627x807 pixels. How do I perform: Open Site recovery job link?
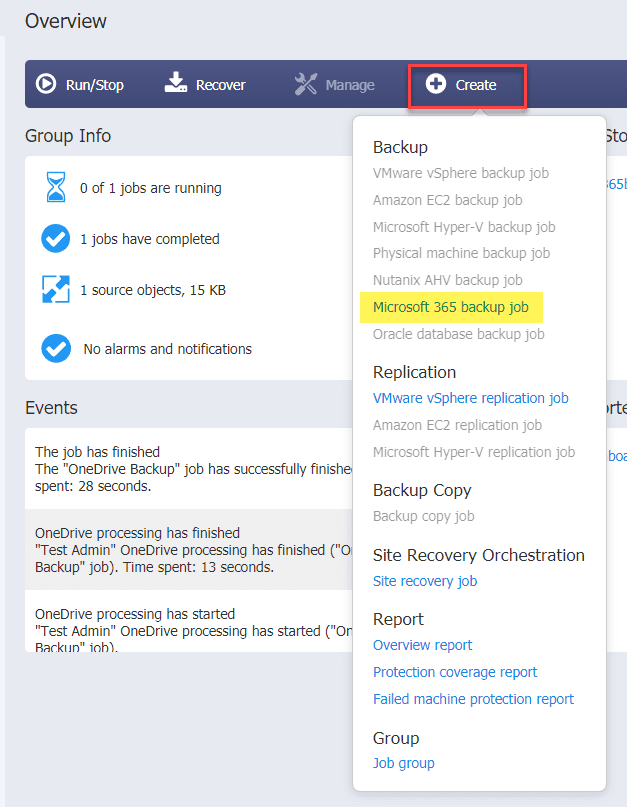(x=425, y=581)
